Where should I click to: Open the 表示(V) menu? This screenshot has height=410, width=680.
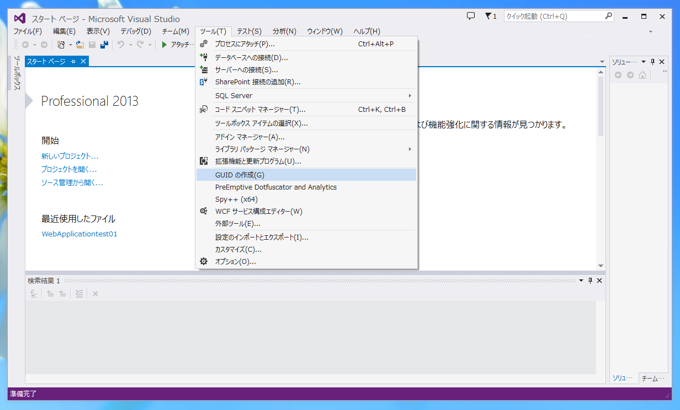pyautogui.click(x=98, y=31)
